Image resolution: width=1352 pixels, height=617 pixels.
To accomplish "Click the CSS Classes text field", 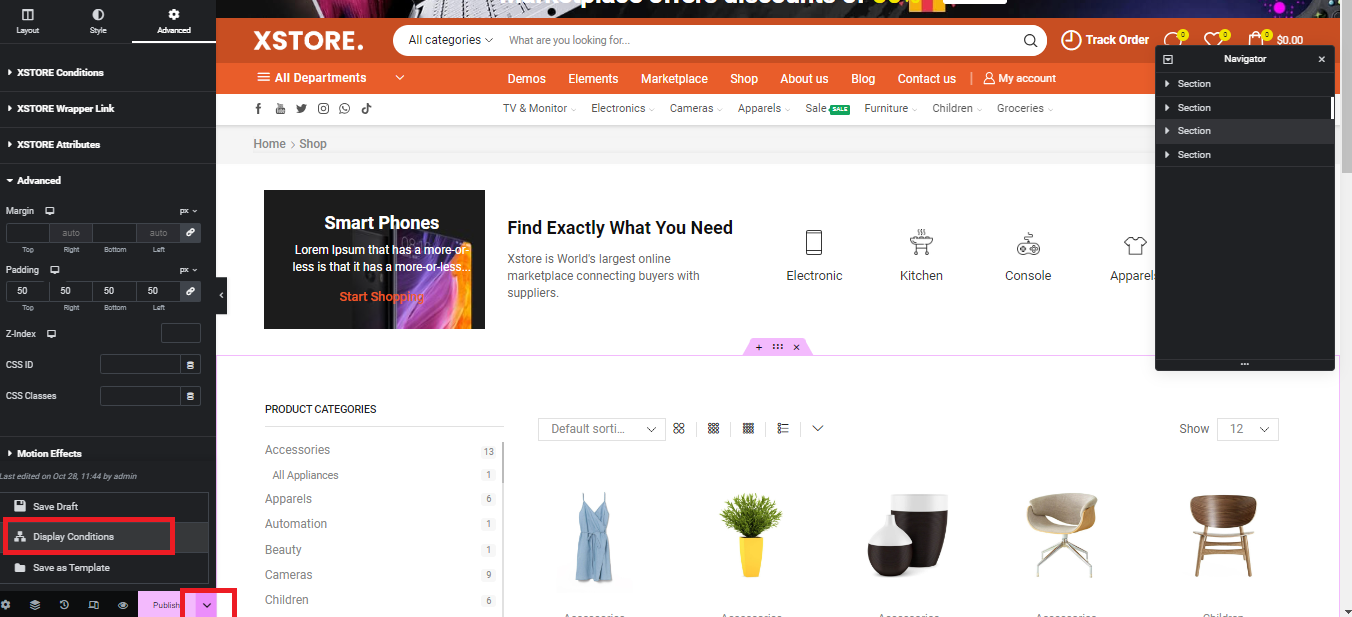I will (140, 396).
